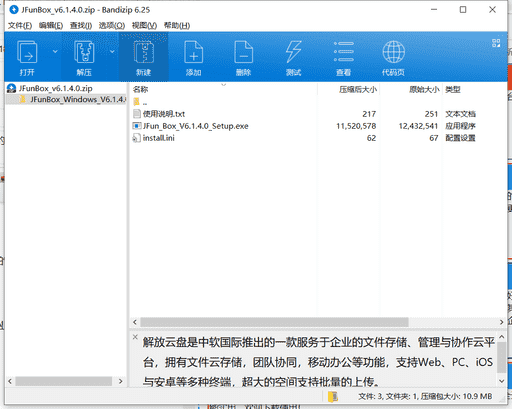Viewport: 512px width, 409px height.
Task: Click the compressed size 11,520,578 cell
Action: point(356,126)
